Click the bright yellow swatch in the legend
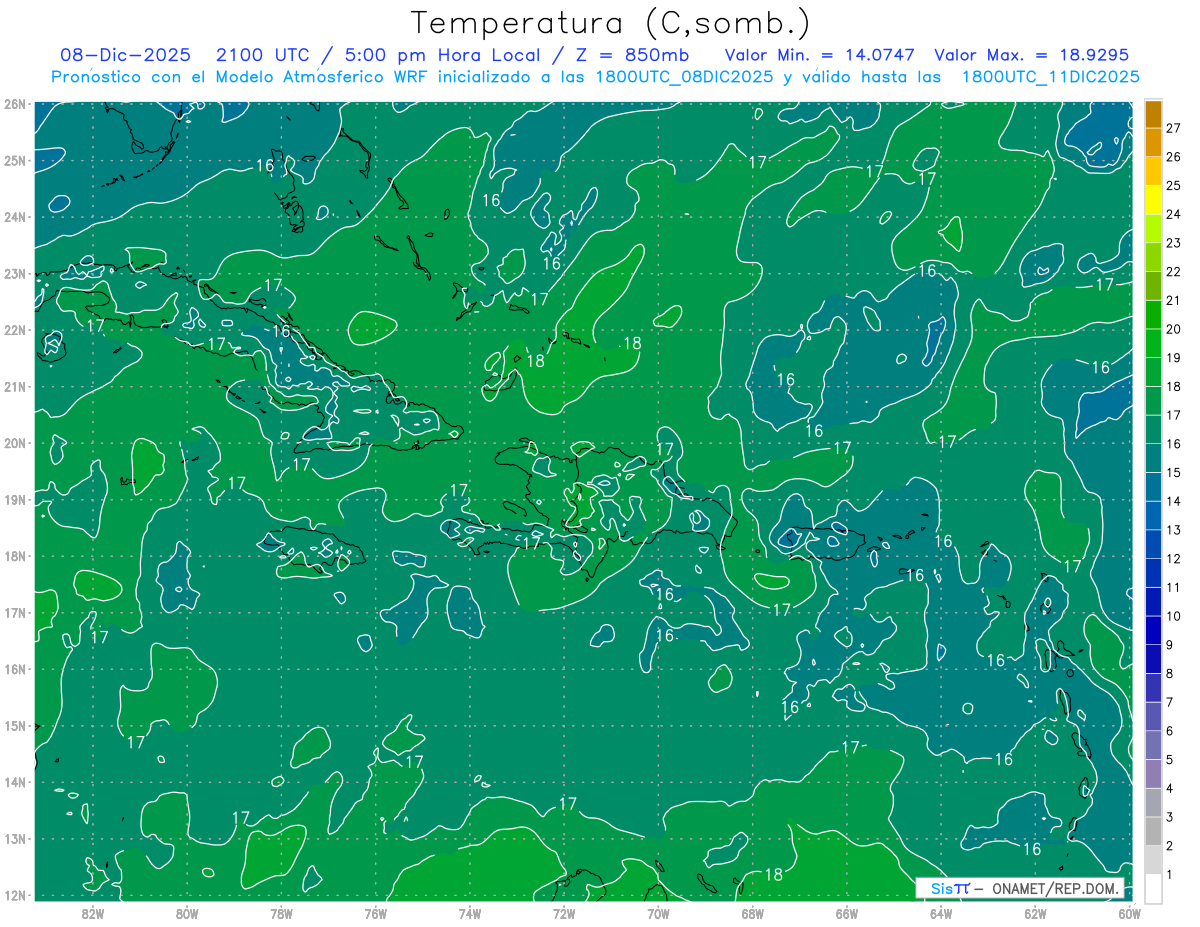This screenshot has width=1200, height=927. 1153,200
